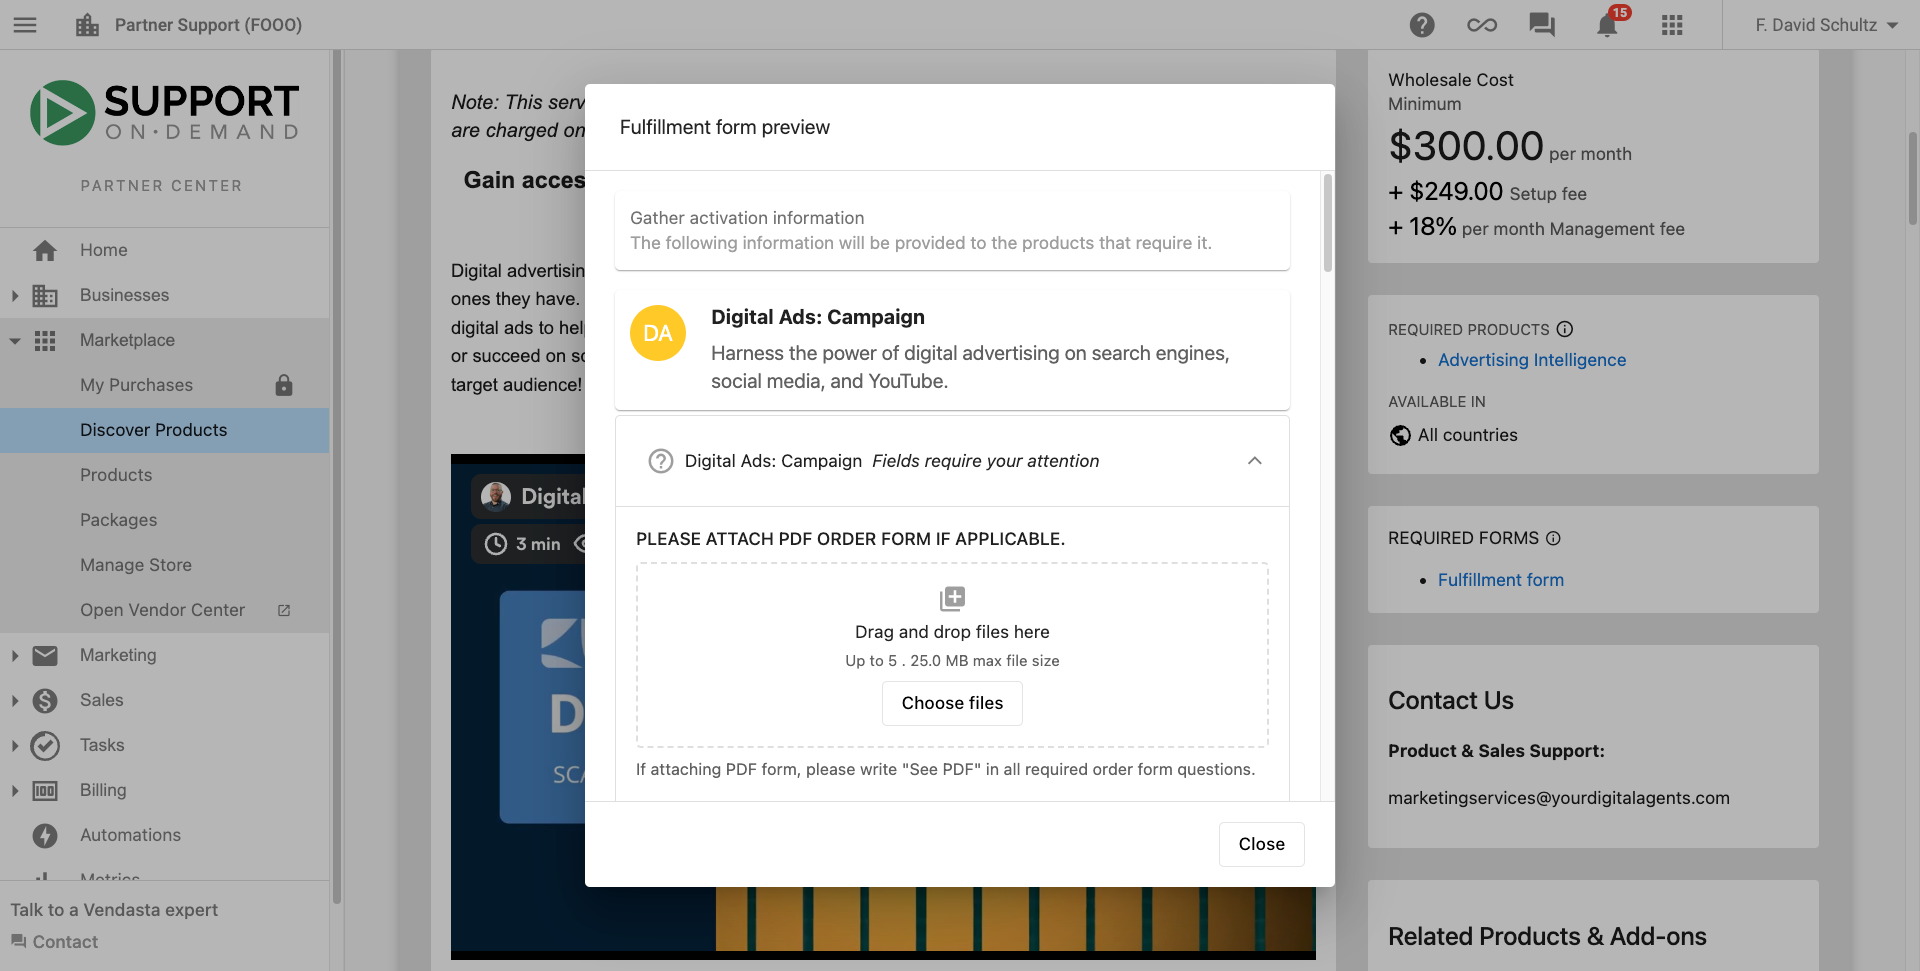Click the Required Forms info icon

coord(1553,538)
